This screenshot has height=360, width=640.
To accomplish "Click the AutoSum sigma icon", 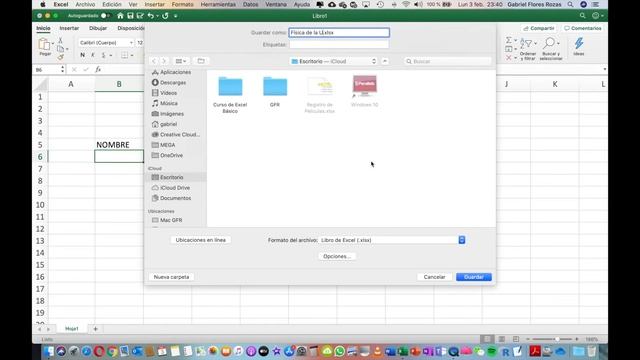I will pos(509,40).
